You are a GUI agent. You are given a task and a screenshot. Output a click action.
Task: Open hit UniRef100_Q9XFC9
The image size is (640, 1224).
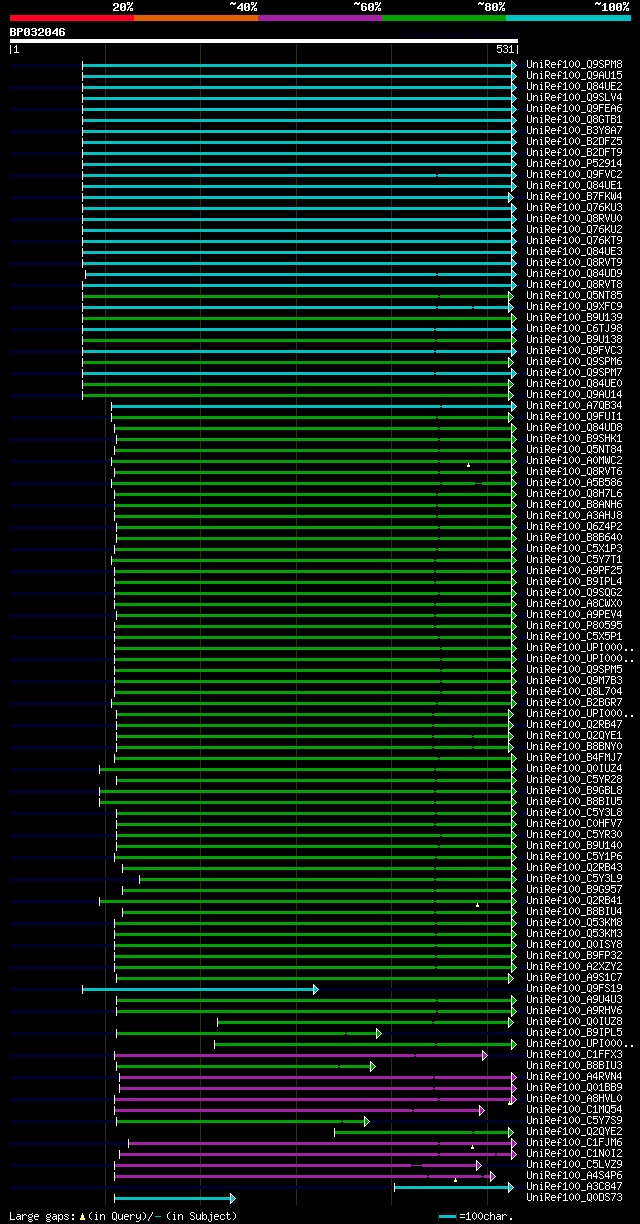coord(575,306)
